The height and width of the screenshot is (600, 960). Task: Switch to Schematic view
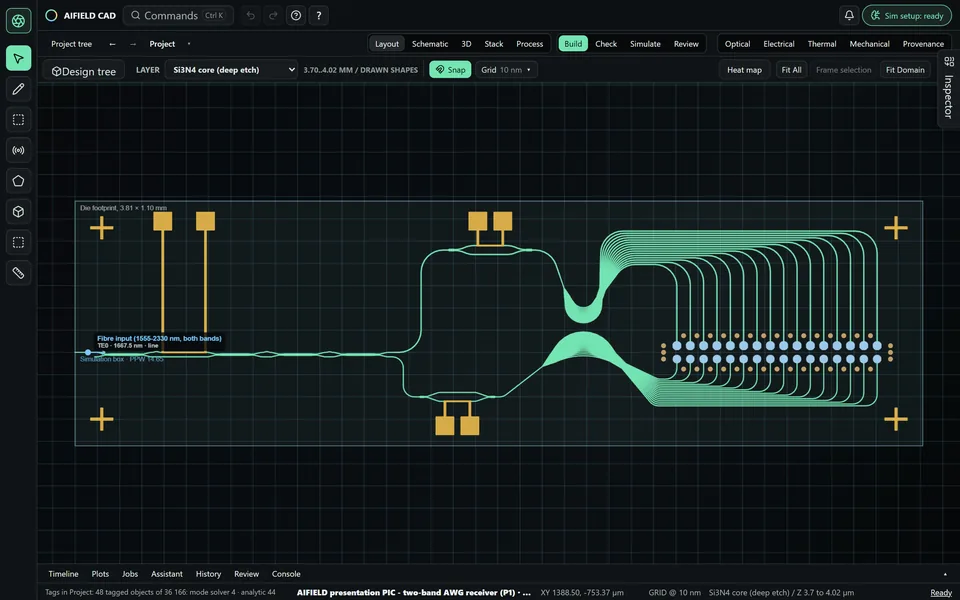pyautogui.click(x=430, y=44)
